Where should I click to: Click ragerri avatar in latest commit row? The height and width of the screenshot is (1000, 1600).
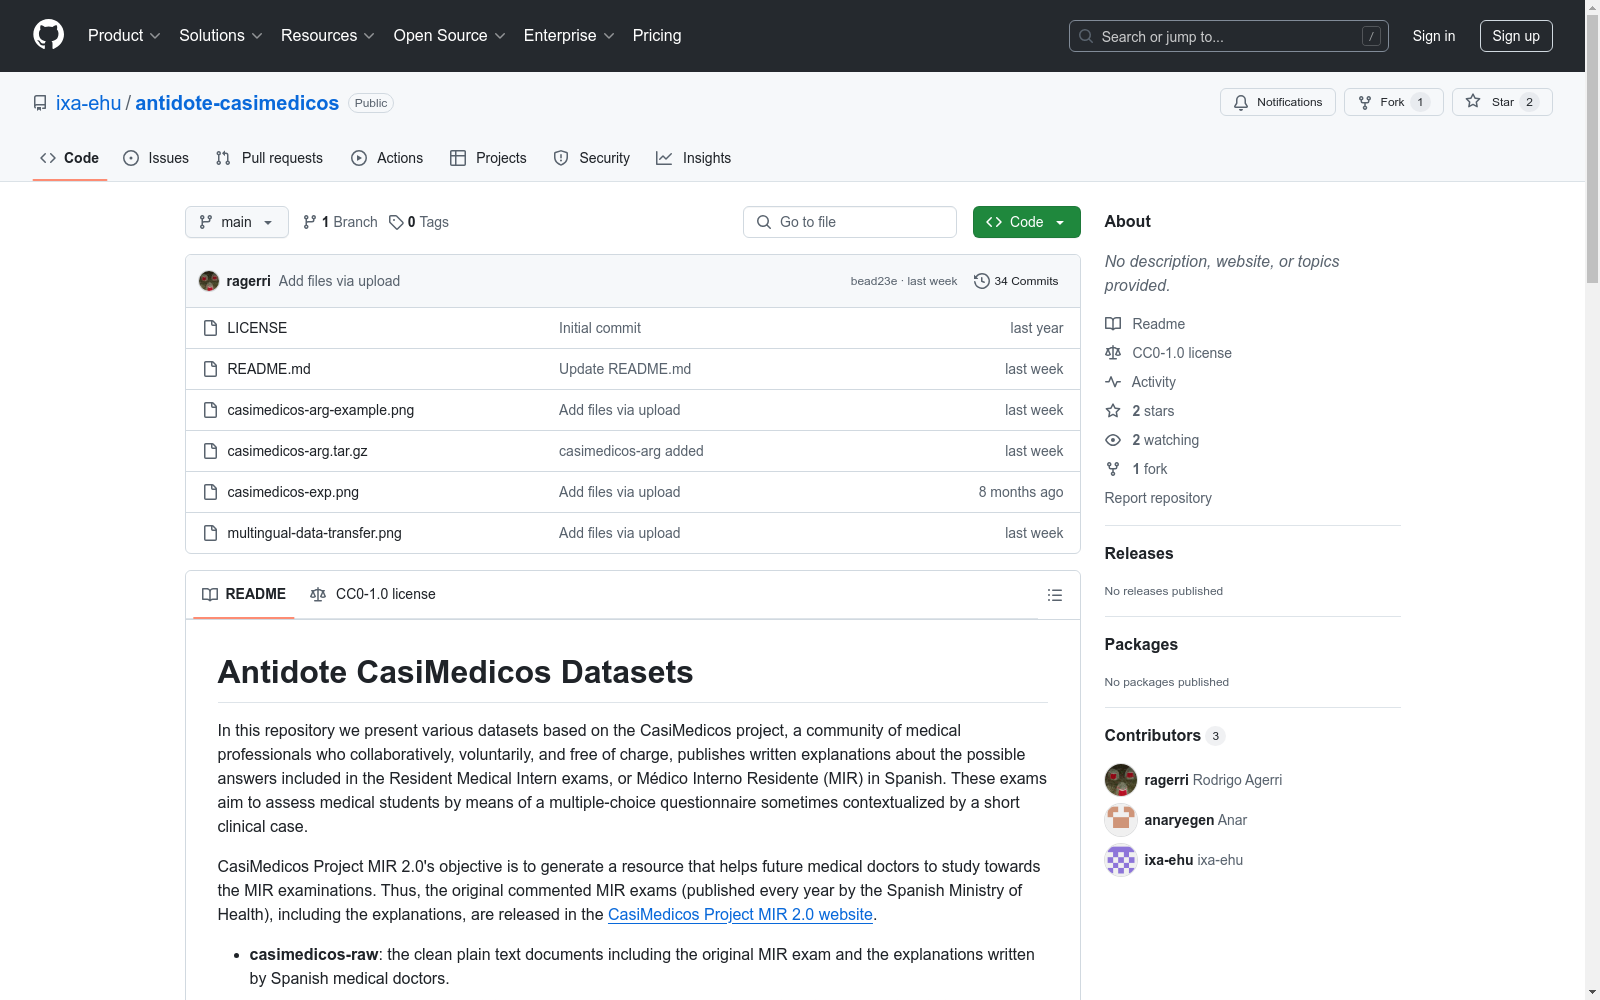[x=209, y=281]
